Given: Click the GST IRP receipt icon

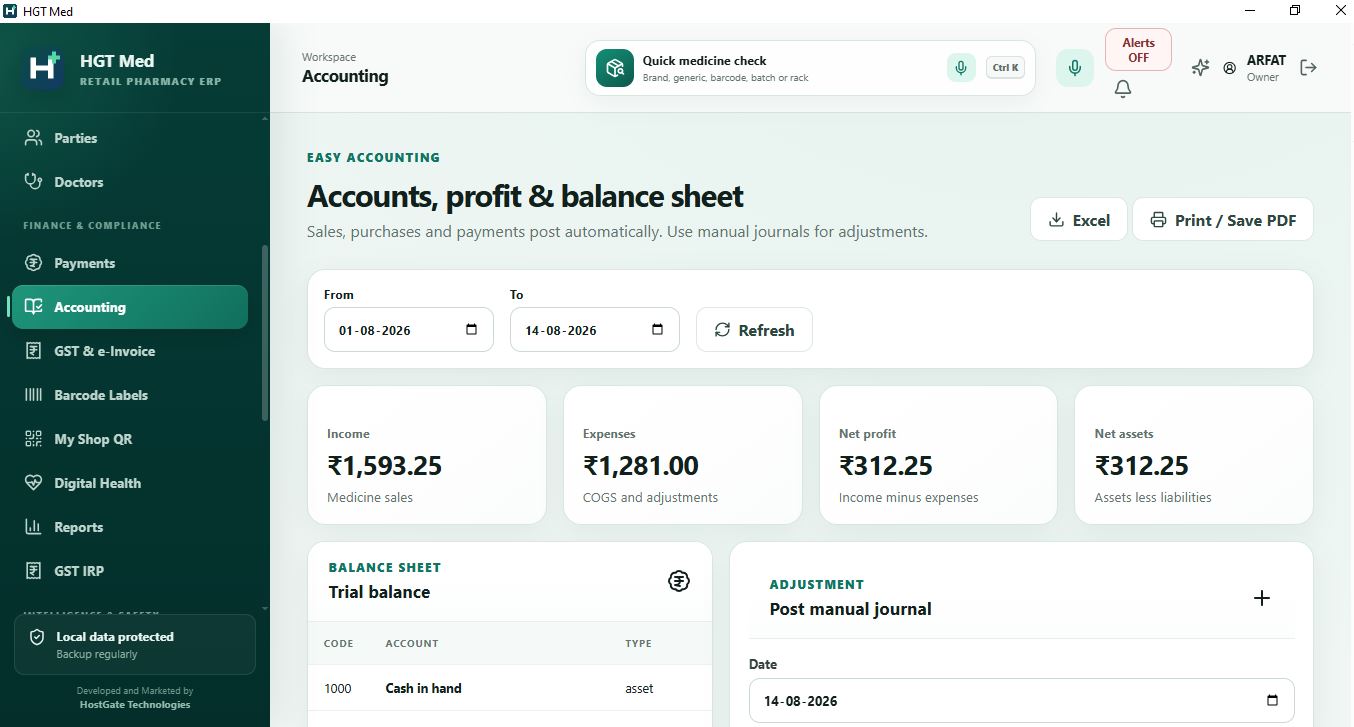Looking at the screenshot, I should 34,571.
